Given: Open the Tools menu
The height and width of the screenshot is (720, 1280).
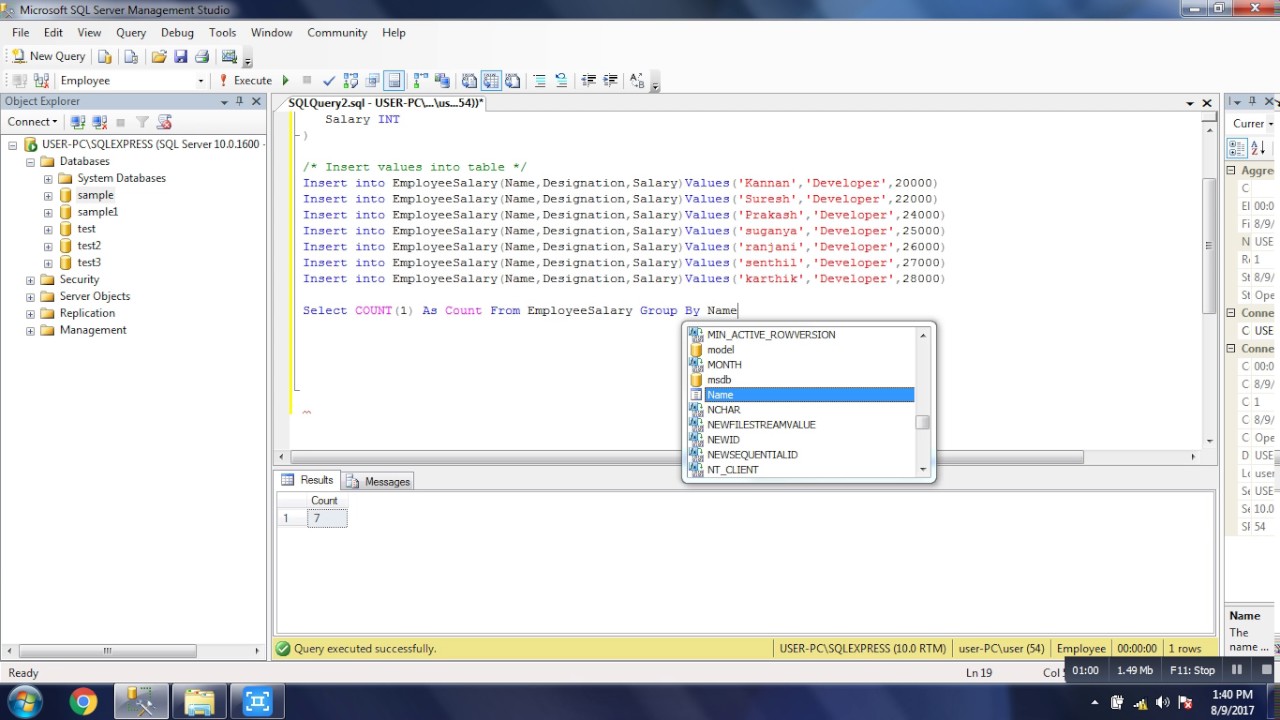Looking at the screenshot, I should pos(222,32).
